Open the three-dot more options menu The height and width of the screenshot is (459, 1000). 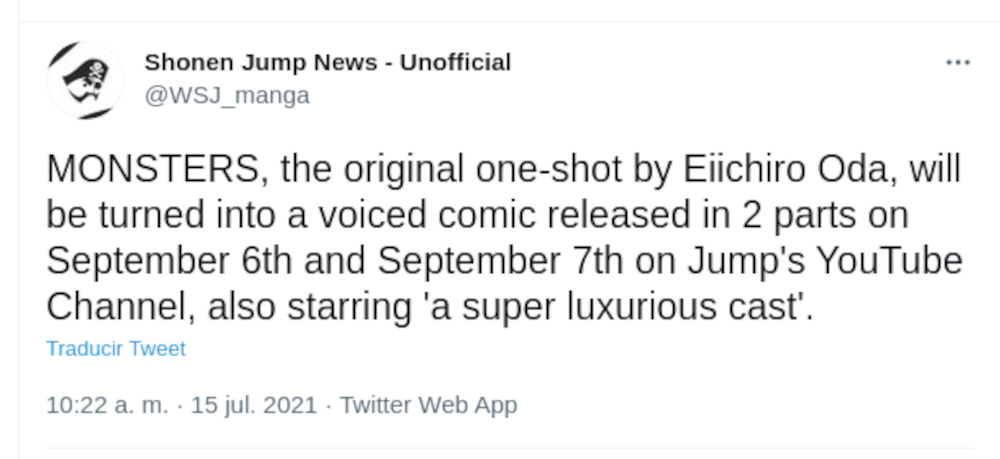pos(957,63)
